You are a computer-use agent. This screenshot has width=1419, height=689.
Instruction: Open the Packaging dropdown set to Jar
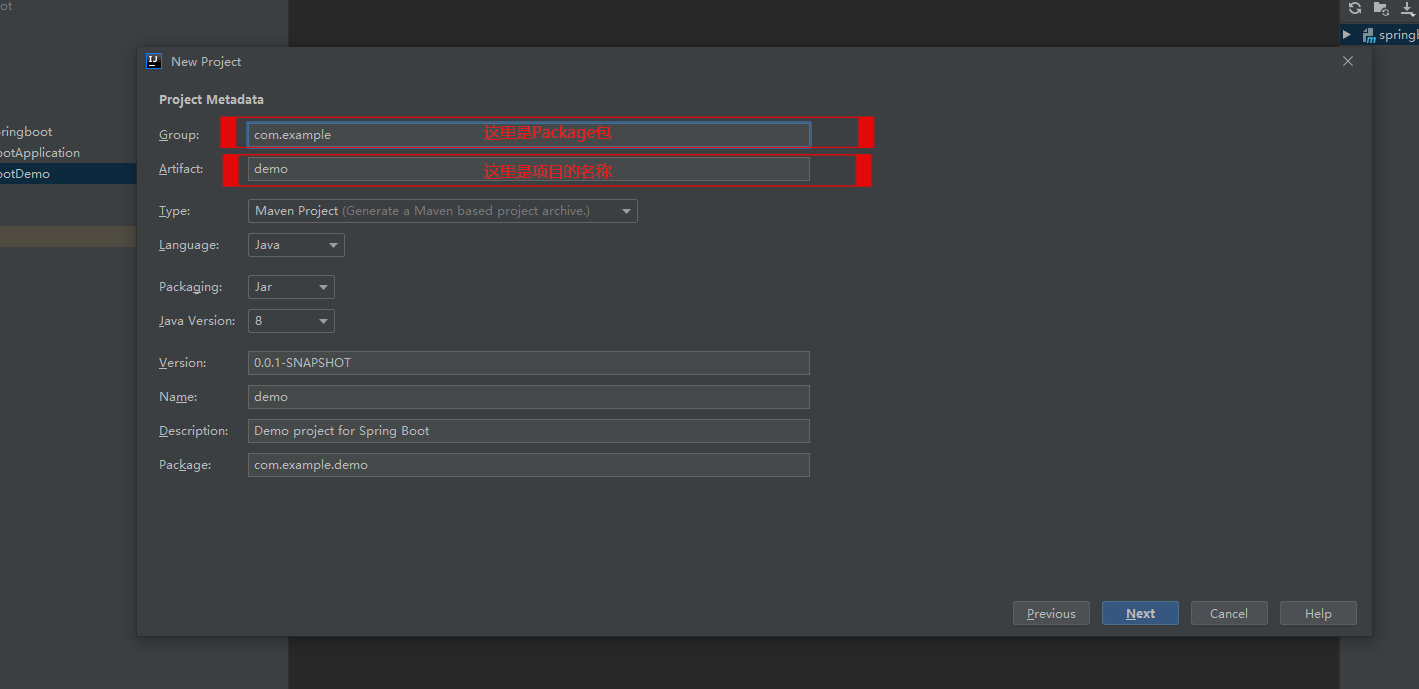(x=291, y=287)
